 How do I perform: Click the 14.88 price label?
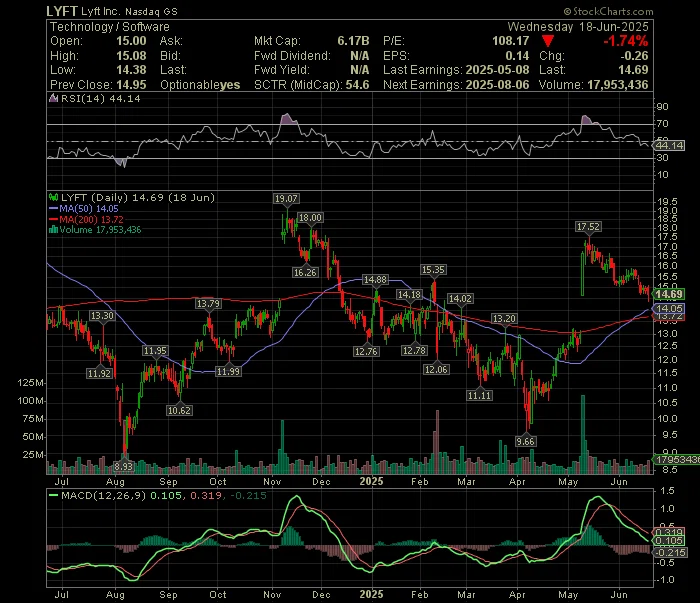[x=375, y=280]
